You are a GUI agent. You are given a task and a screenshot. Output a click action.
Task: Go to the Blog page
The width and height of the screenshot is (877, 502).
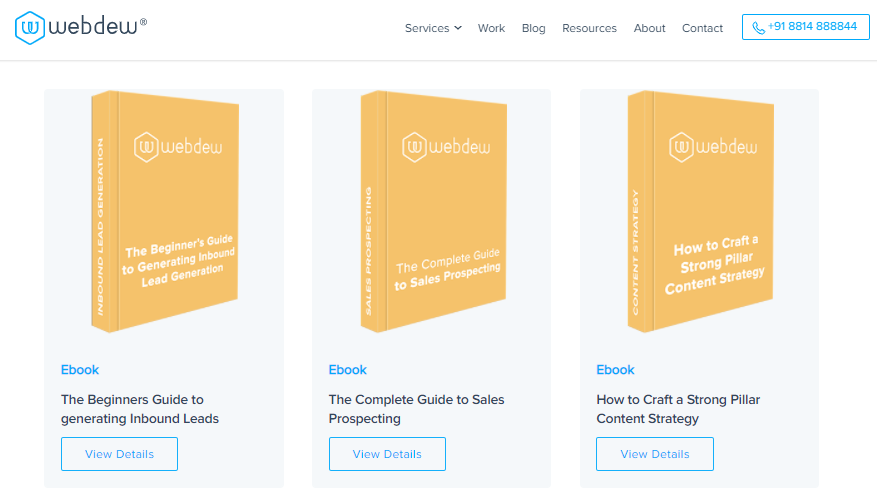pos(533,28)
